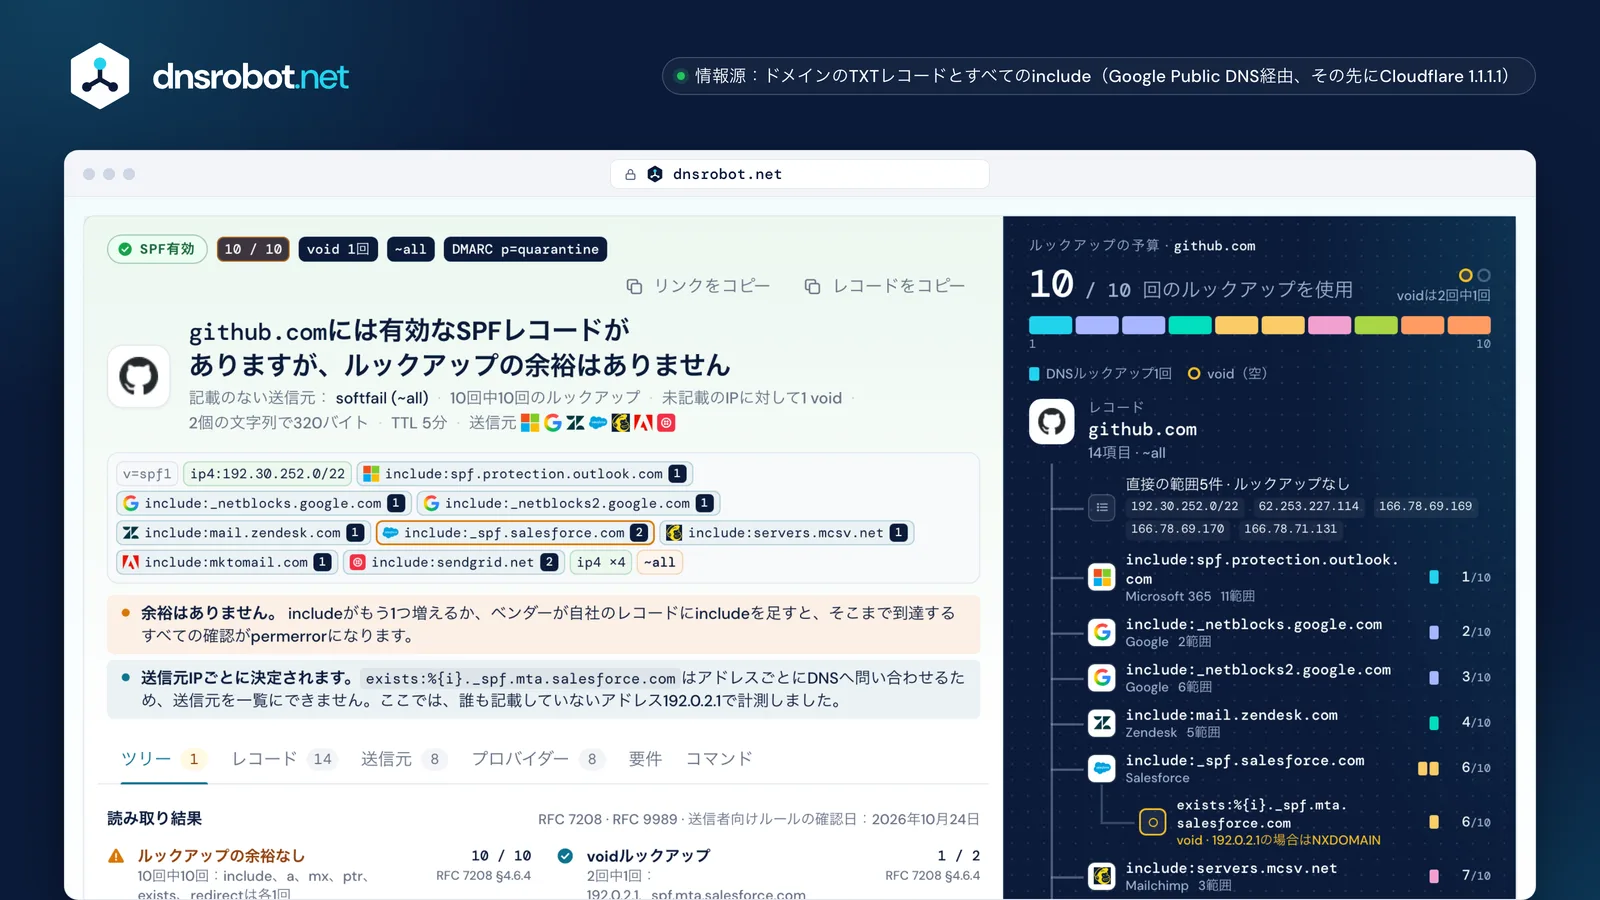Click the SendGrid sender icon in 送信元 row
The width and height of the screenshot is (1600, 900).
tap(667, 423)
